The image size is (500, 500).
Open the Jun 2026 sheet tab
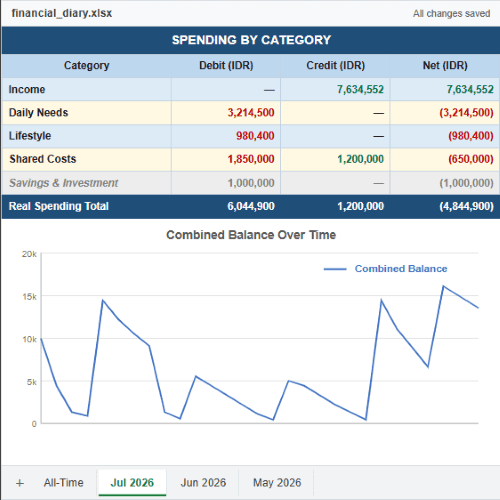tap(203, 483)
